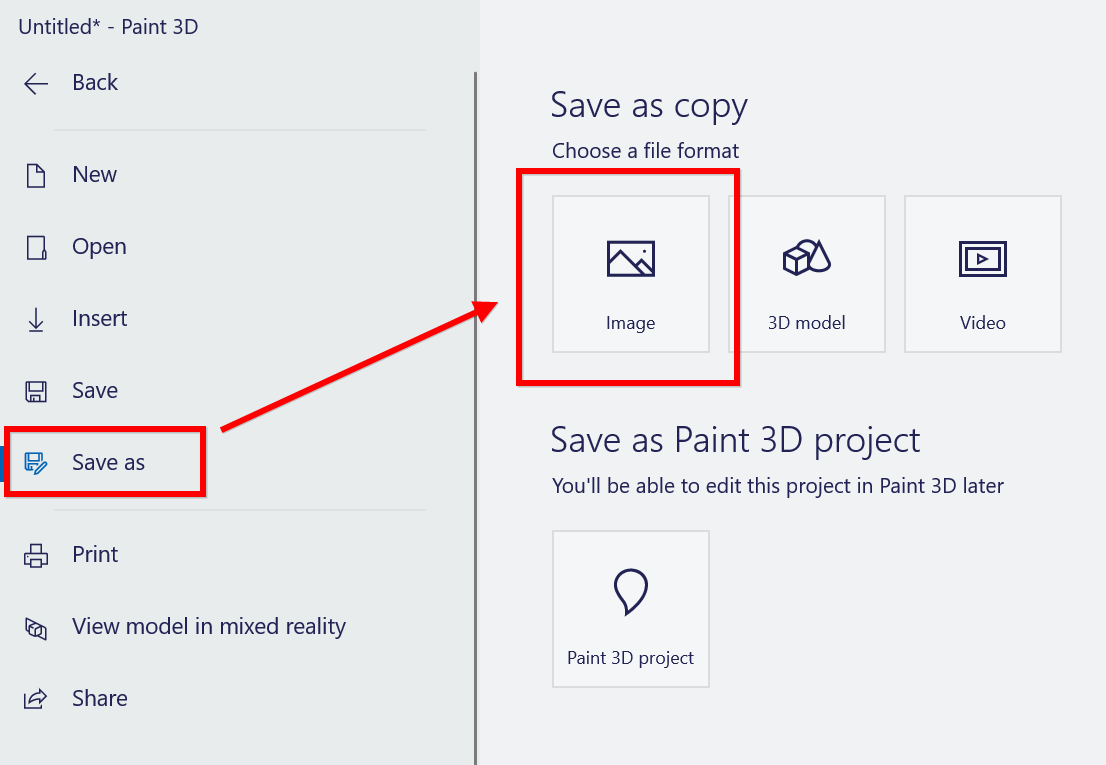Click the Open file icon
Image resolution: width=1106 pixels, height=765 pixels.
[x=36, y=248]
